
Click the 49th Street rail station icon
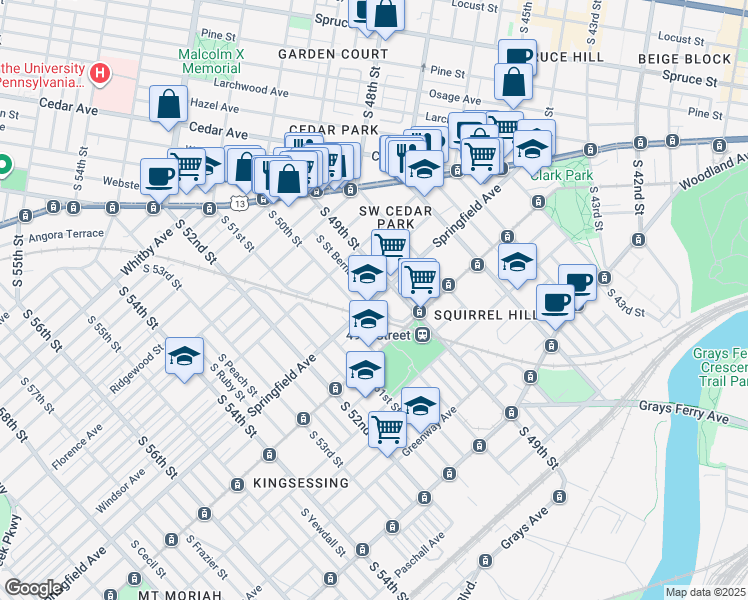(422, 335)
